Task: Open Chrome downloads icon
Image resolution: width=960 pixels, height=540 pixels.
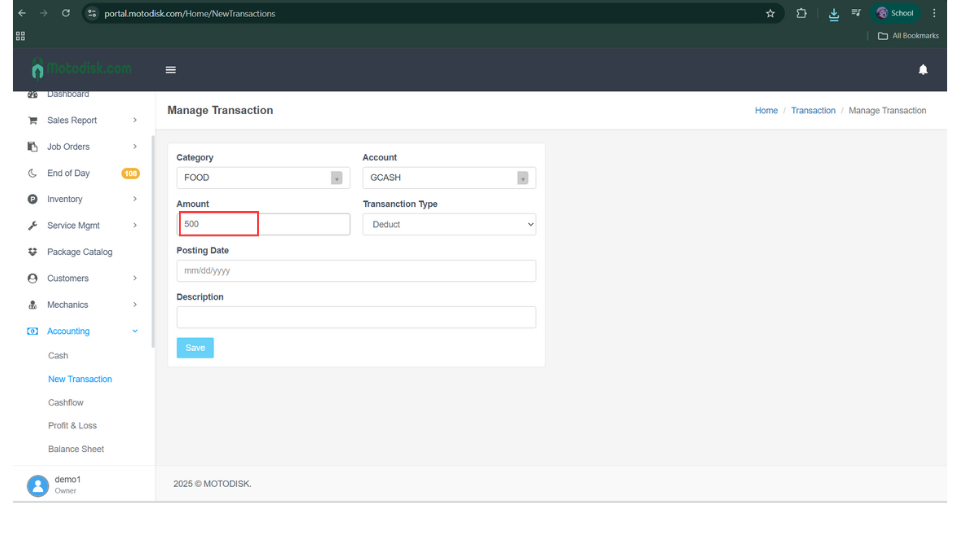Action: click(834, 13)
